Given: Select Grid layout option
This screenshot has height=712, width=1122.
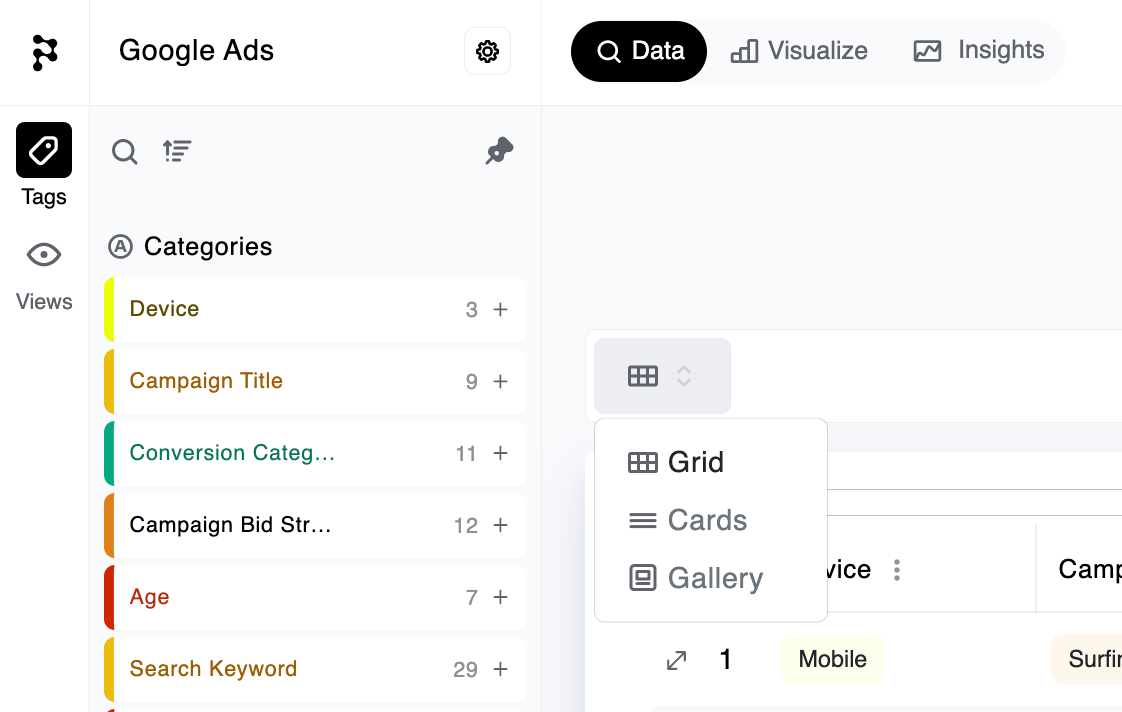Looking at the screenshot, I should (x=675, y=462).
